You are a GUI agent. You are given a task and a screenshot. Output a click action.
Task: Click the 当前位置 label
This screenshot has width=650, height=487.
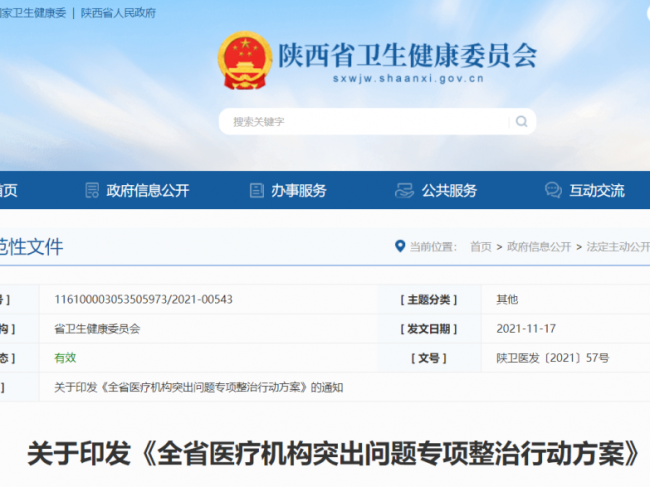(433, 247)
